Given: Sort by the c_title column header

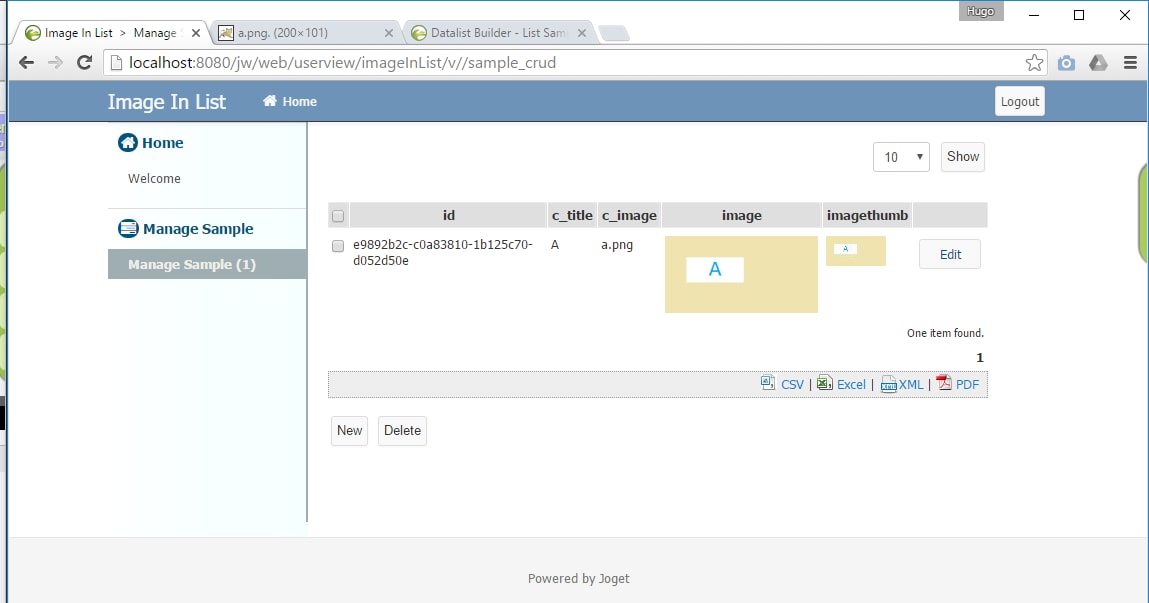Looking at the screenshot, I should click(572, 215).
